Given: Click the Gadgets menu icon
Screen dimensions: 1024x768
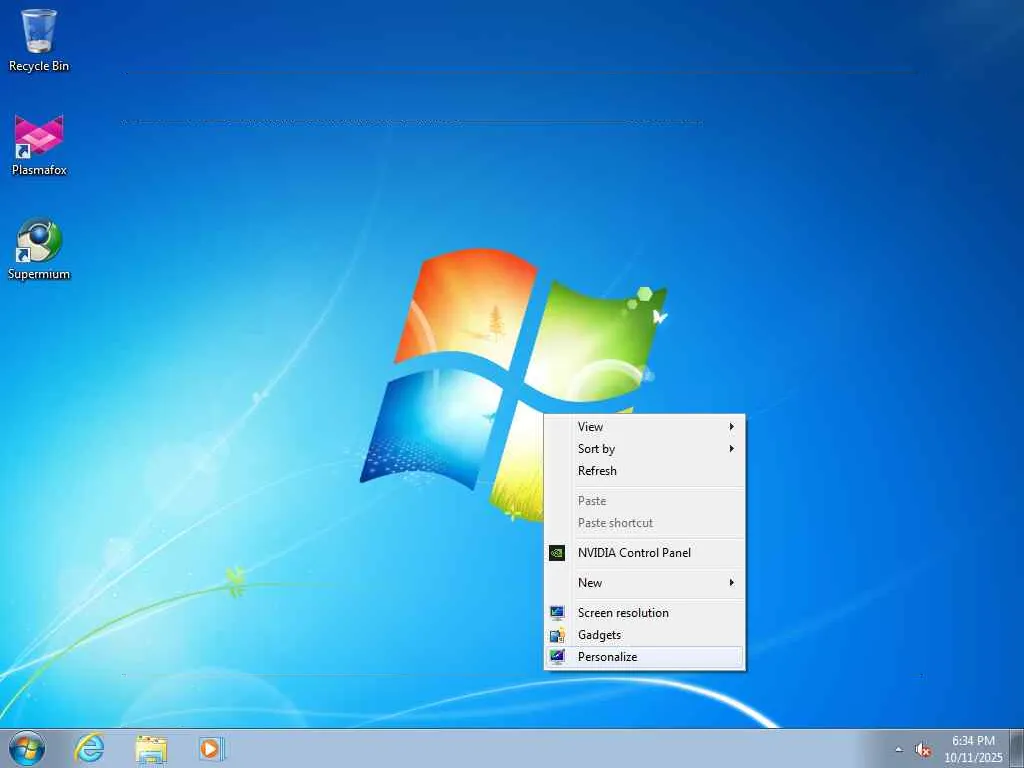Looking at the screenshot, I should coord(557,635).
